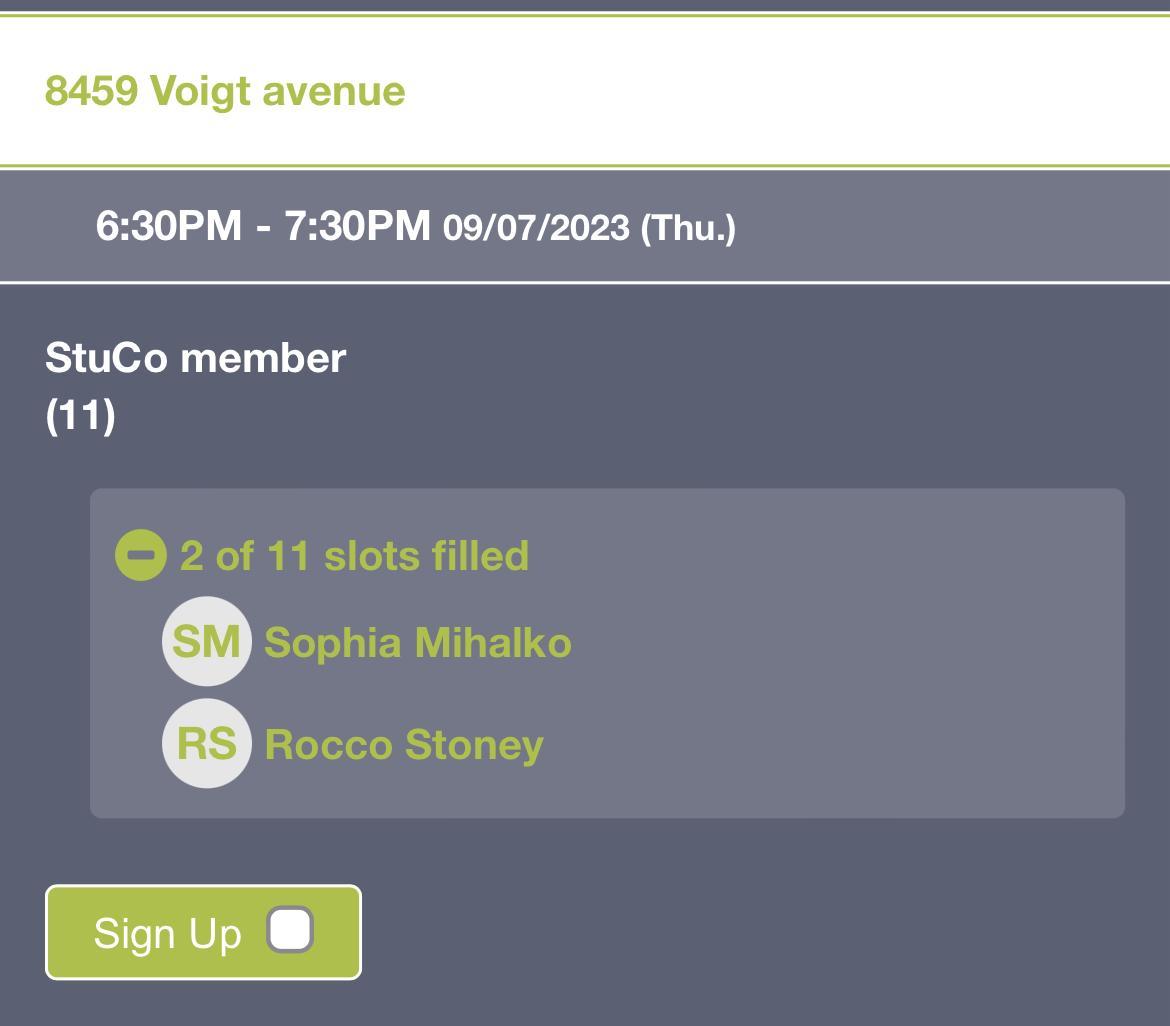Image resolution: width=1170 pixels, height=1026 pixels.
Task: Click the (11) slot count below StuCo member
Action: click(x=80, y=414)
